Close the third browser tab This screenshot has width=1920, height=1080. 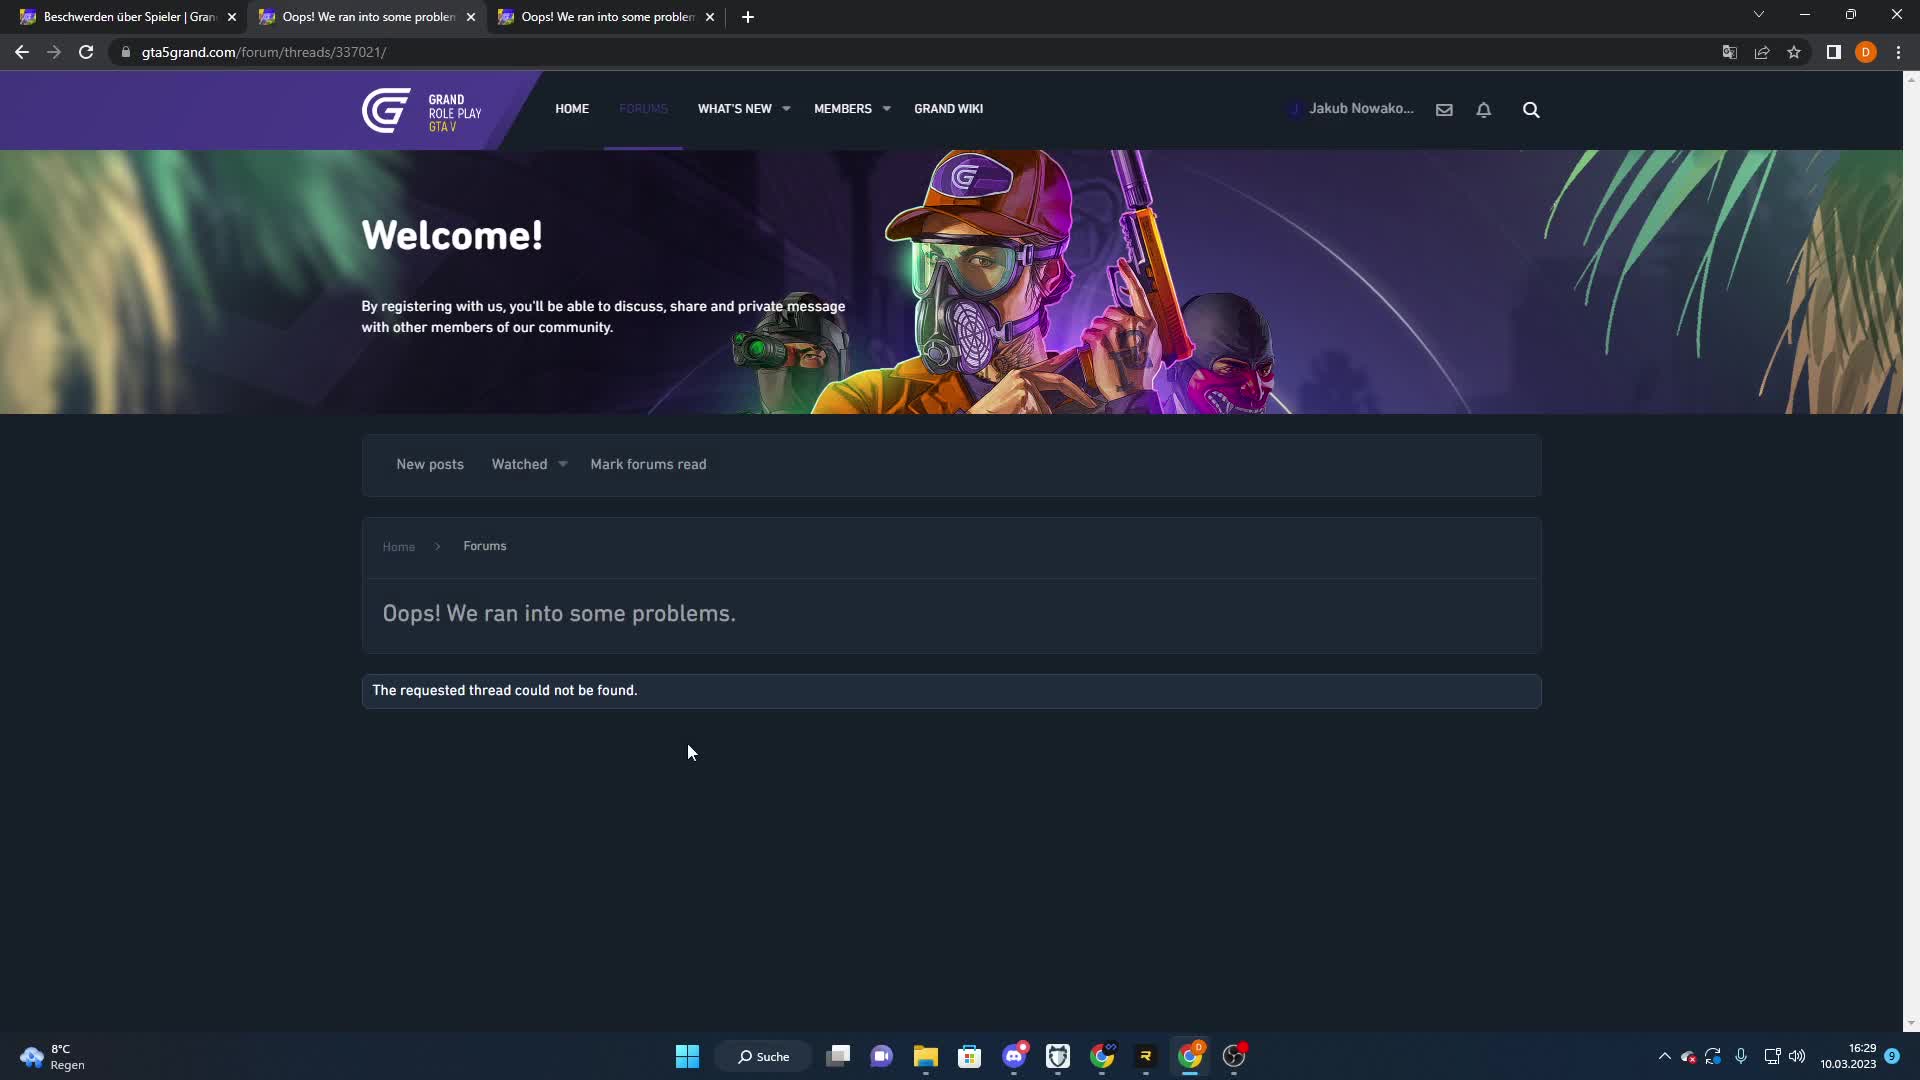pyautogui.click(x=710, y=17)
